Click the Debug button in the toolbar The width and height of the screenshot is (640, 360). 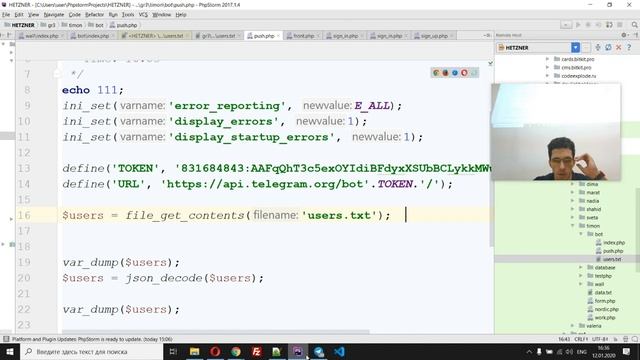[588, 25]
